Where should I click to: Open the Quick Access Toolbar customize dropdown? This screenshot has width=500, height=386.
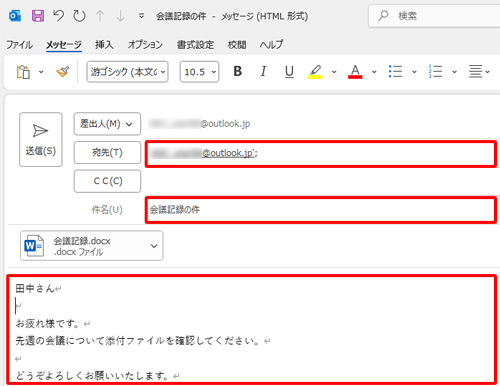(141, 16)
